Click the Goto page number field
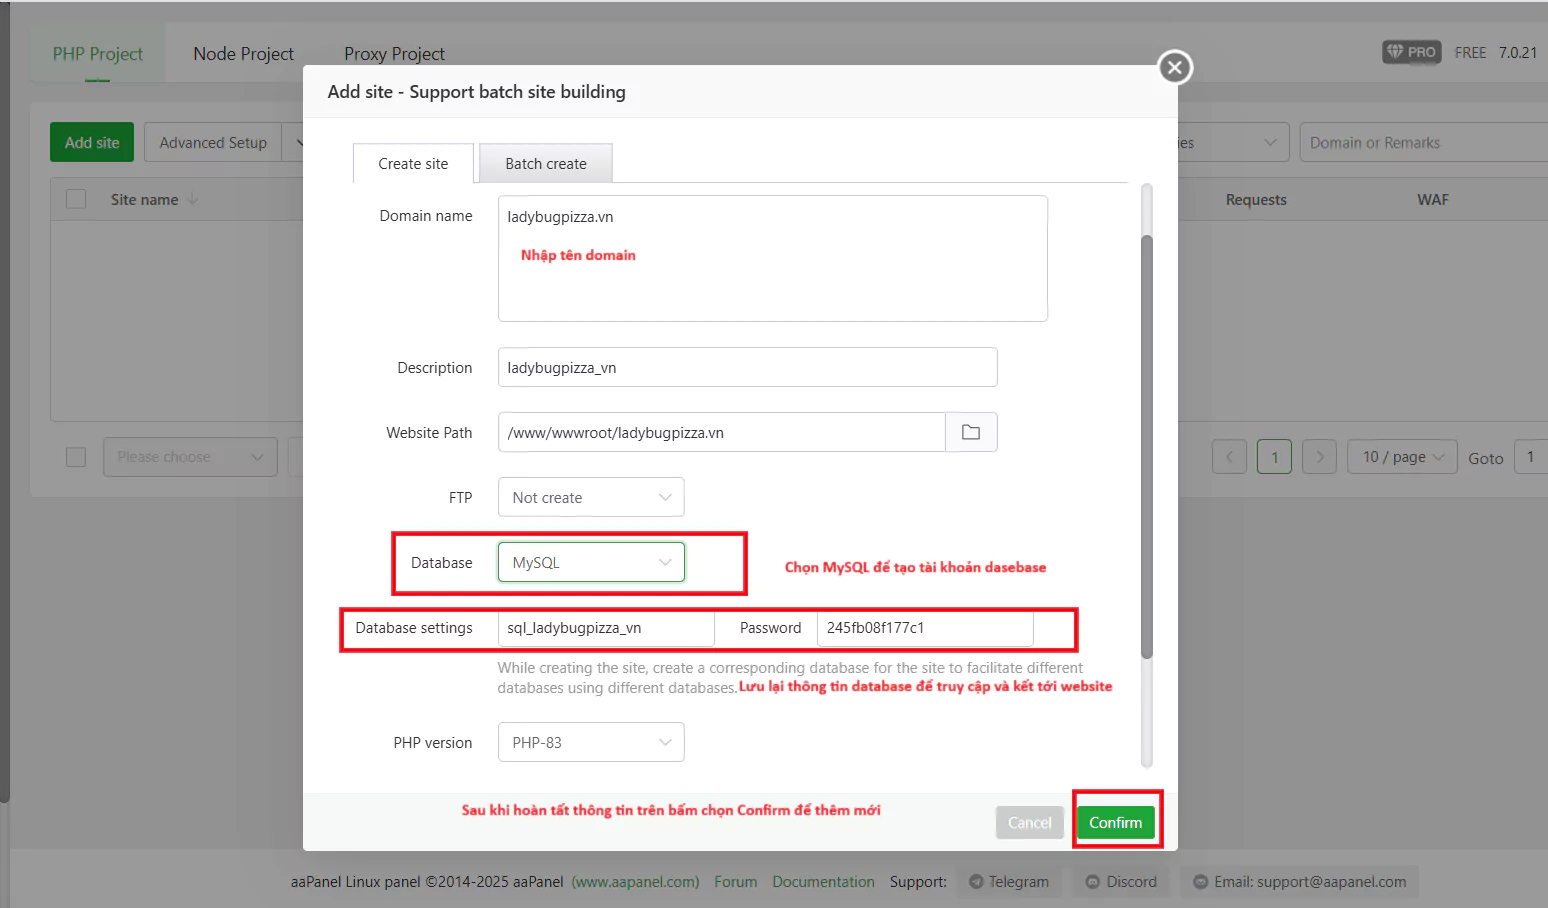Image resolution: width=1548 pixels, height=908 pixels. coord(1531,457)
